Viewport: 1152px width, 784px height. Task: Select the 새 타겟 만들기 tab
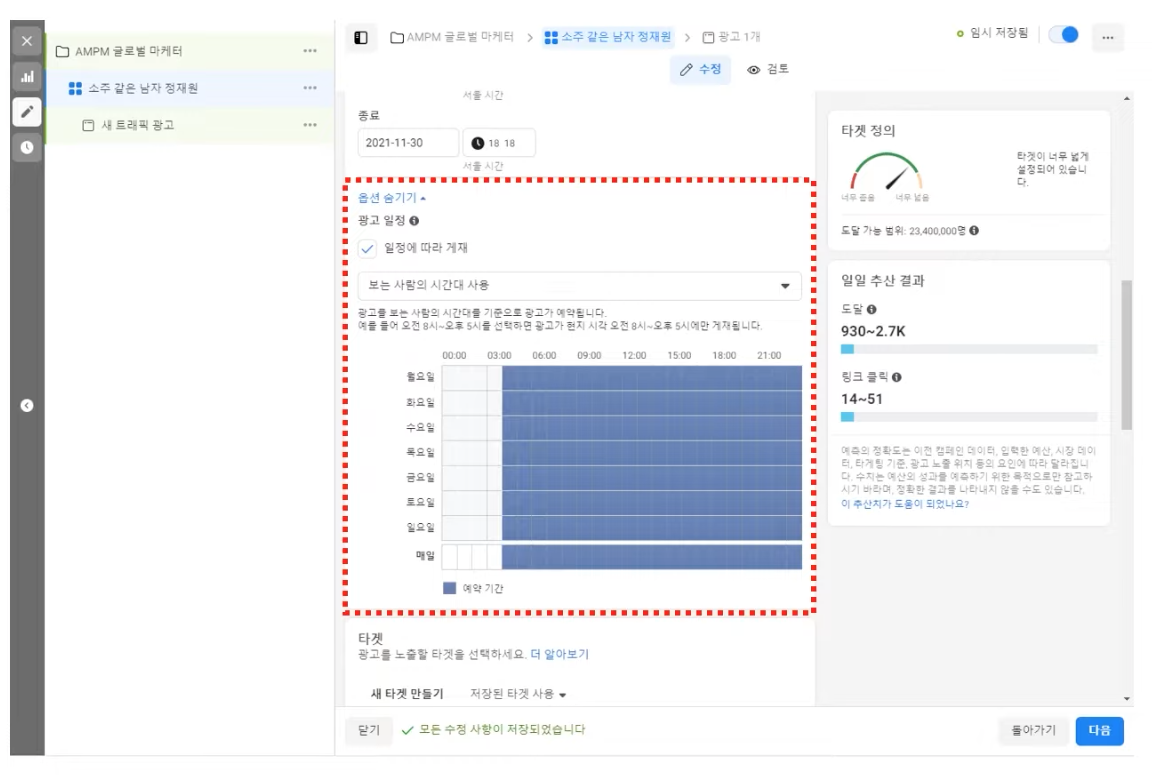click(x=407, y=694)
